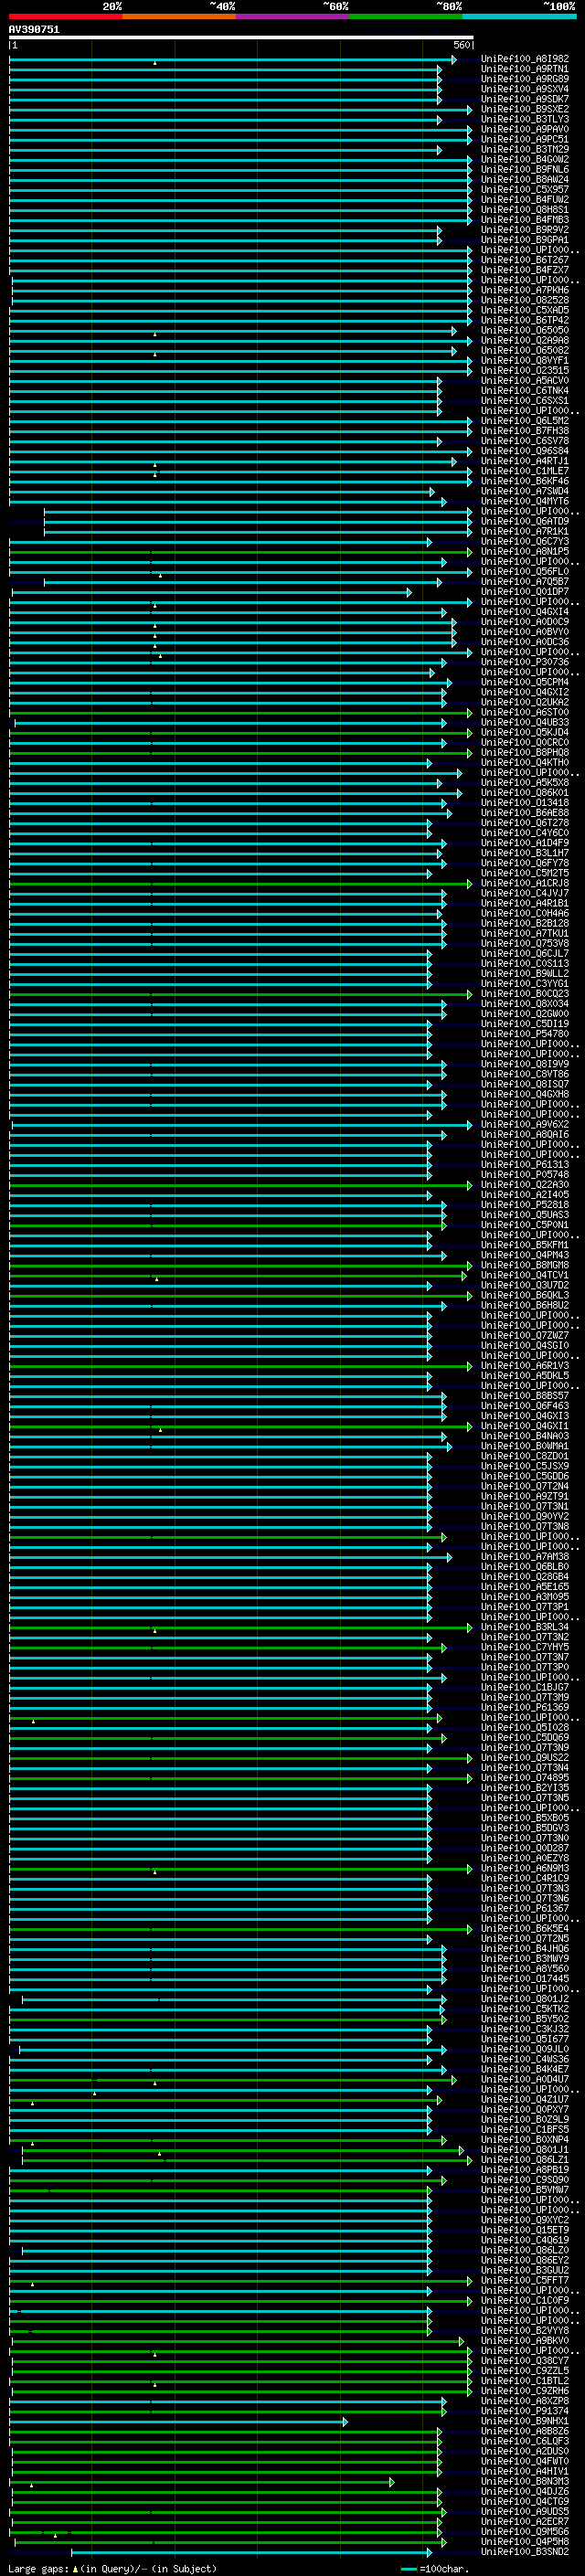Select the UniRef100_A9PC51 label
Viewport: 585px width, 2576px height.
coord(525,139)
